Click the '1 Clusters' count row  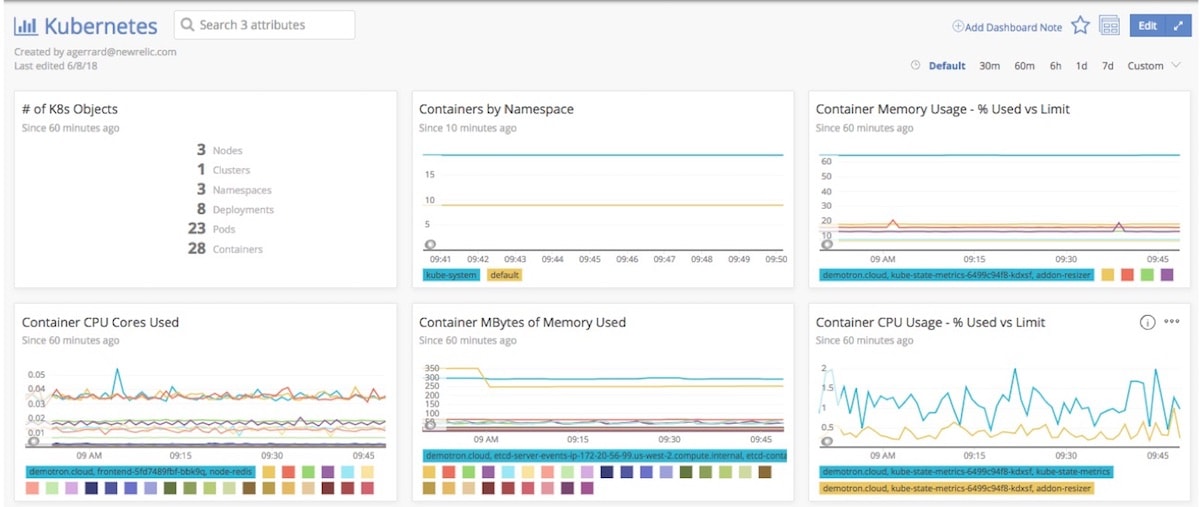(224, 170)
